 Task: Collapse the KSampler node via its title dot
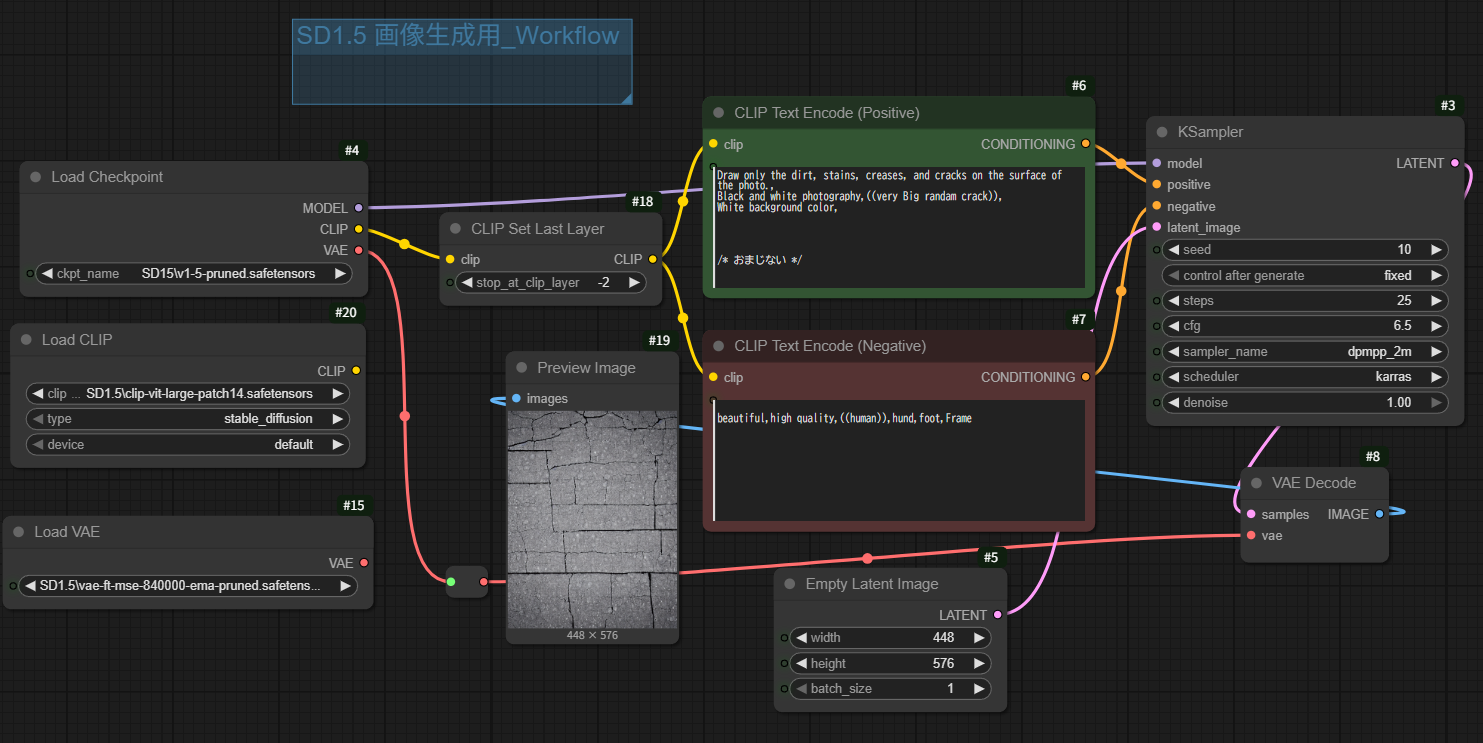pos(1162,132)
